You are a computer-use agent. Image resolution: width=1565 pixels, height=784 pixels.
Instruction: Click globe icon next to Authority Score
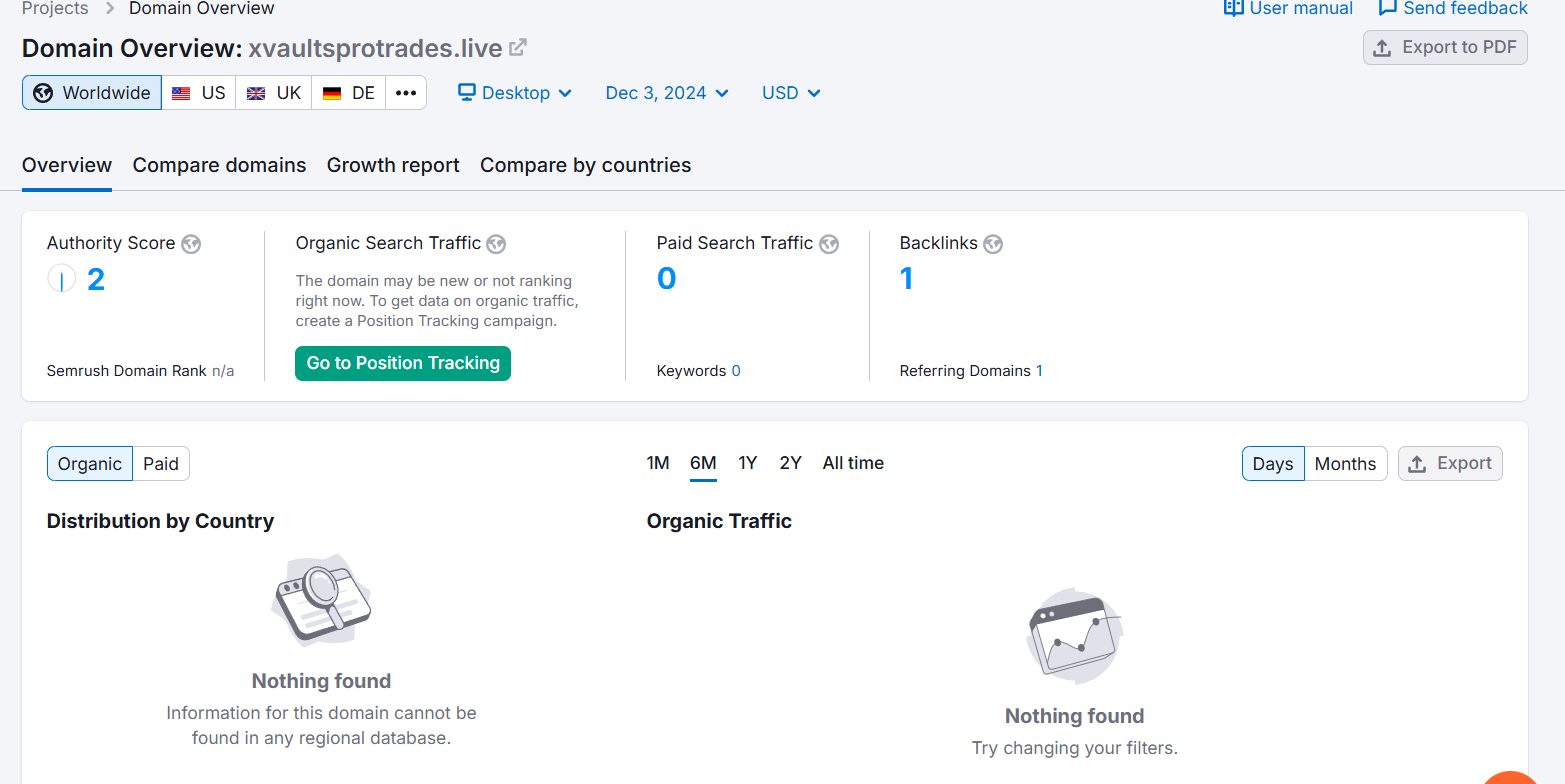(x=191, y=244)
